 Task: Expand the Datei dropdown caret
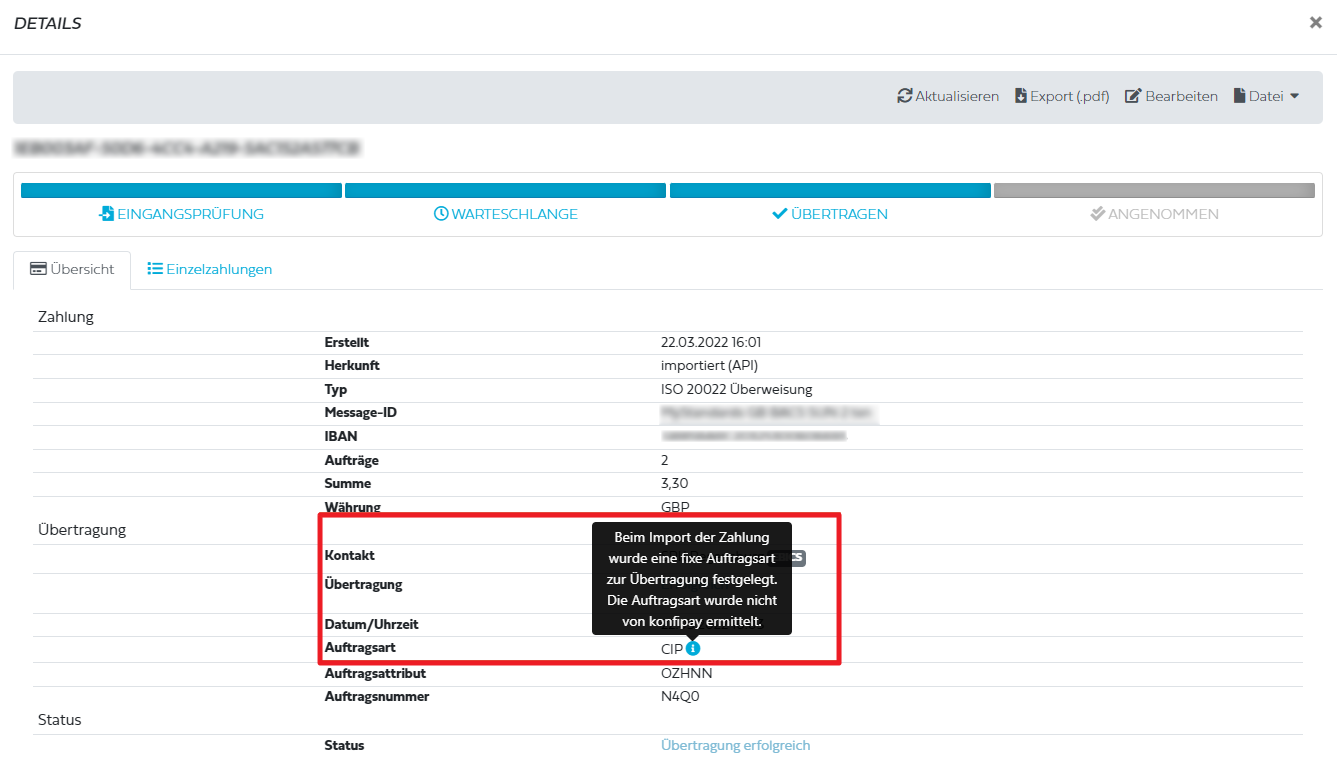[1294, 96]
